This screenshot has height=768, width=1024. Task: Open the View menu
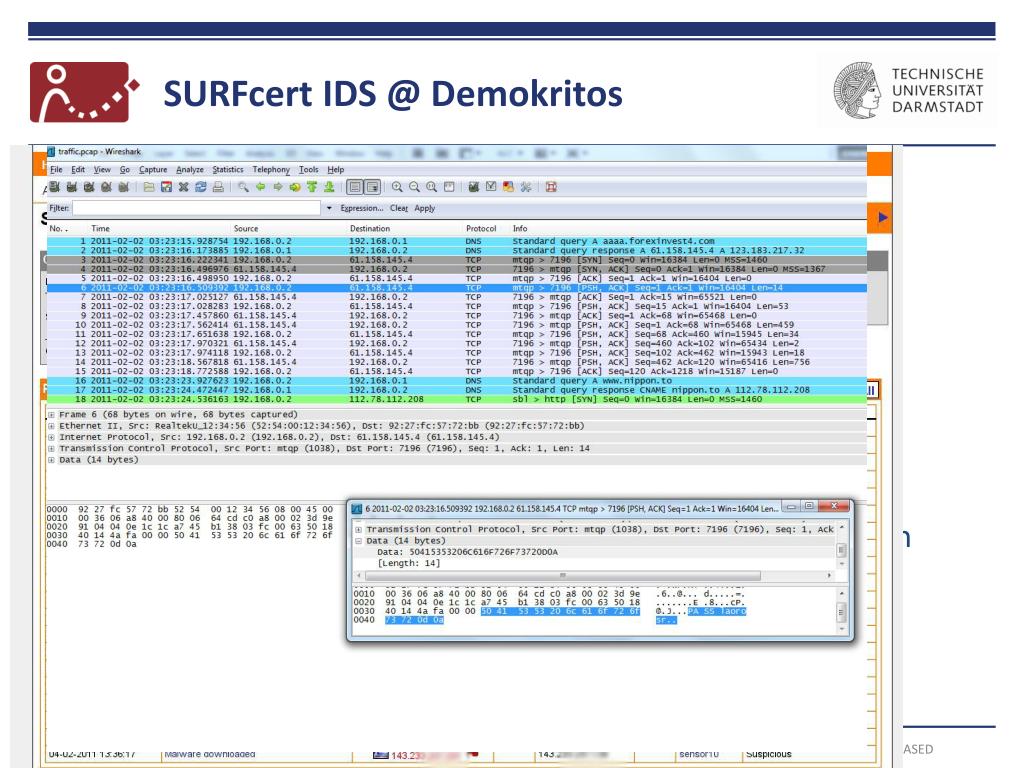click(x=102, y=170)
